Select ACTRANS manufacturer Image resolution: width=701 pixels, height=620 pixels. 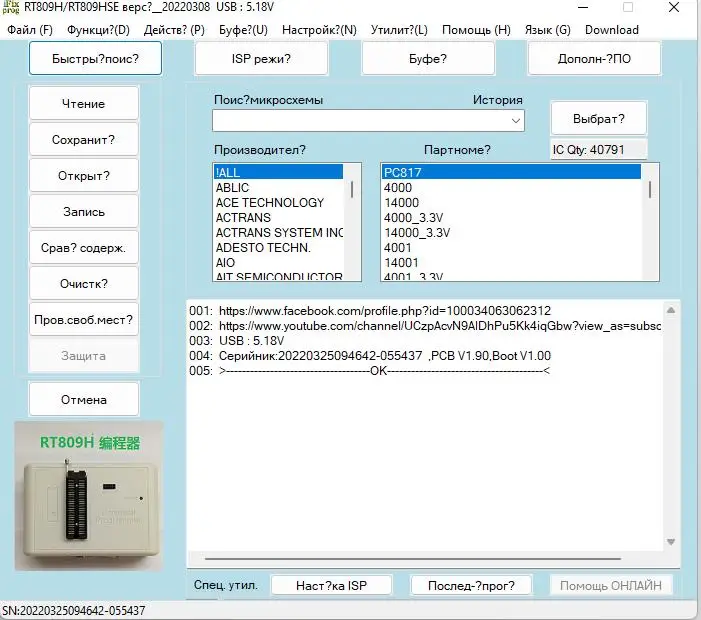point(278,218)
